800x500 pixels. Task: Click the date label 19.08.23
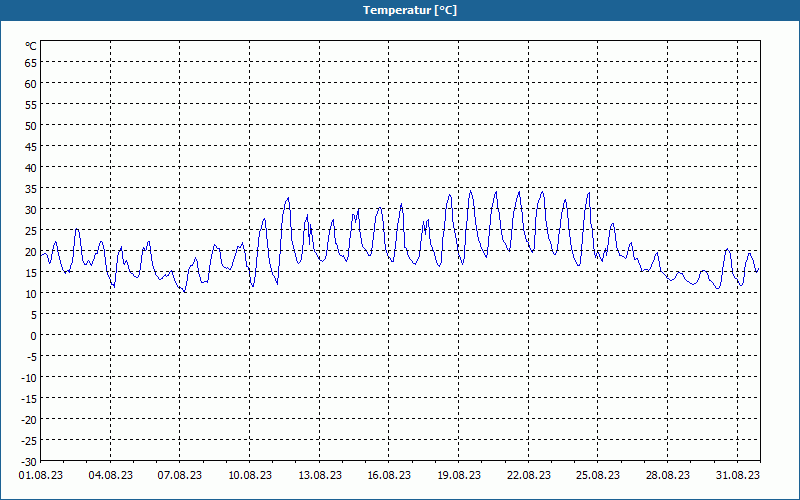[459, 476]
